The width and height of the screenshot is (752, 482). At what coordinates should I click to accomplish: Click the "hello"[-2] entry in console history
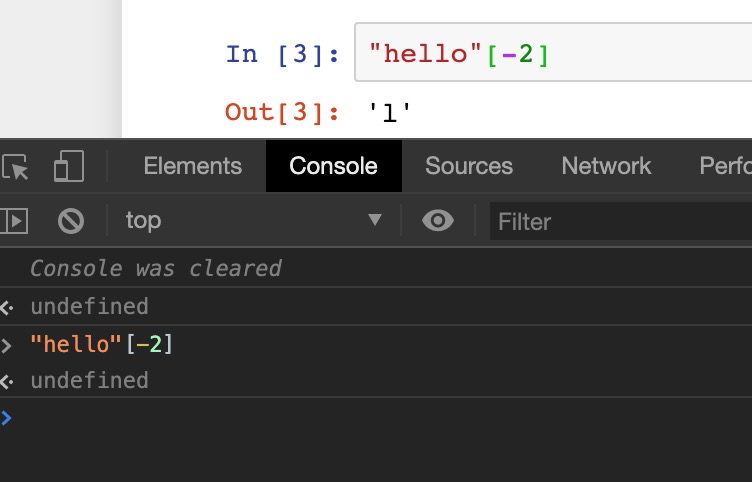(102, 344)
